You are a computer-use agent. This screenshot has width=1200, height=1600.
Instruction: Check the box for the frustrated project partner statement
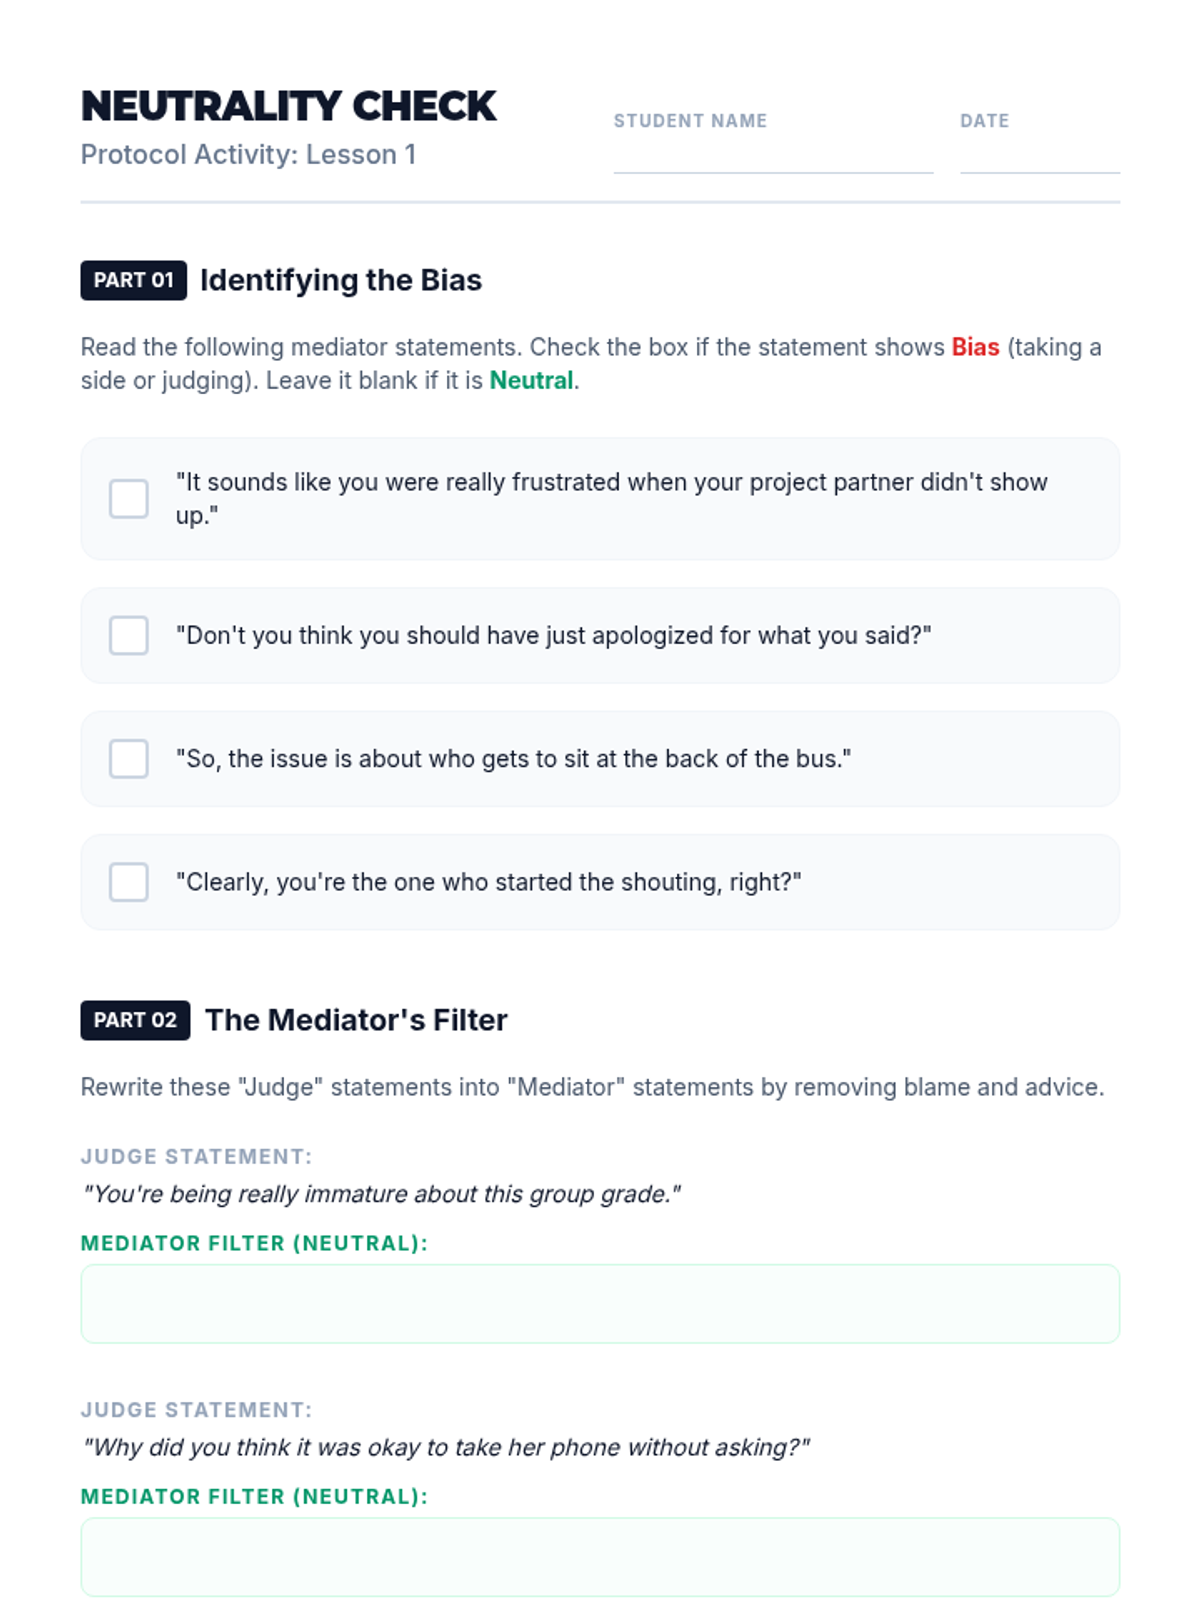[129, 498]
